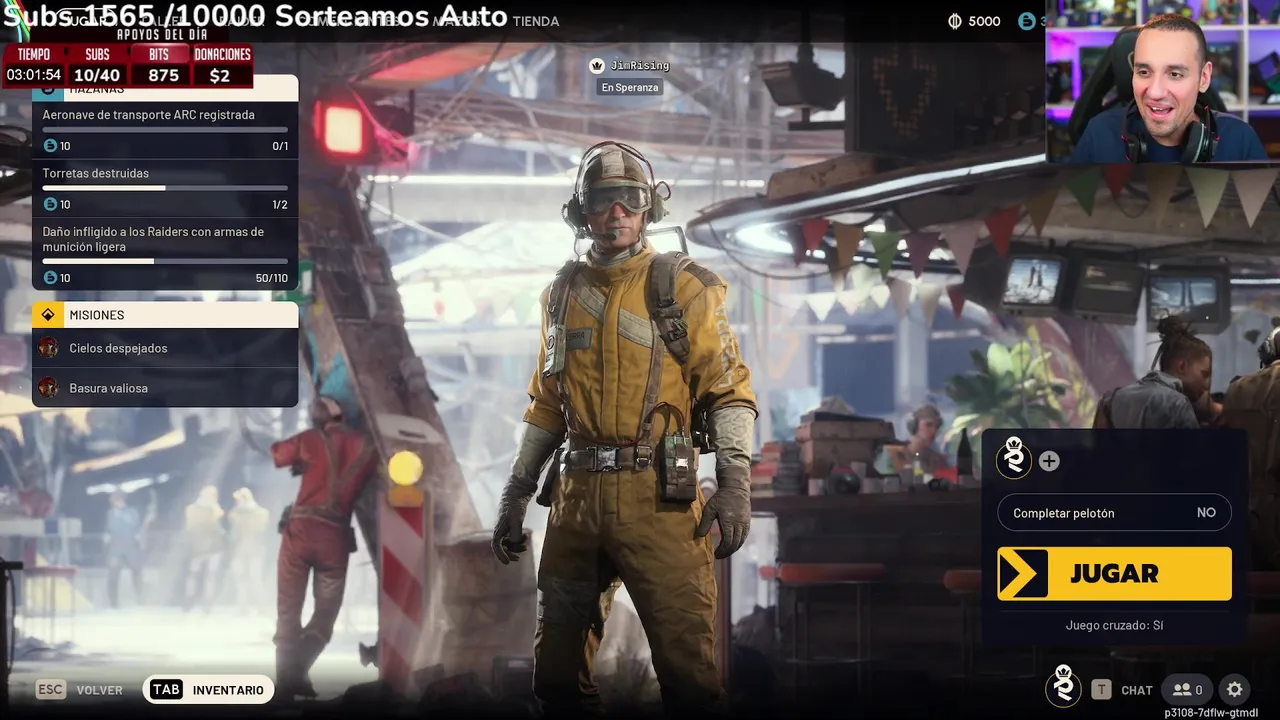Viewport: 1280px width, 720px height.
Task: Go back with ESC VOLVER
Action: coord(80,690)
